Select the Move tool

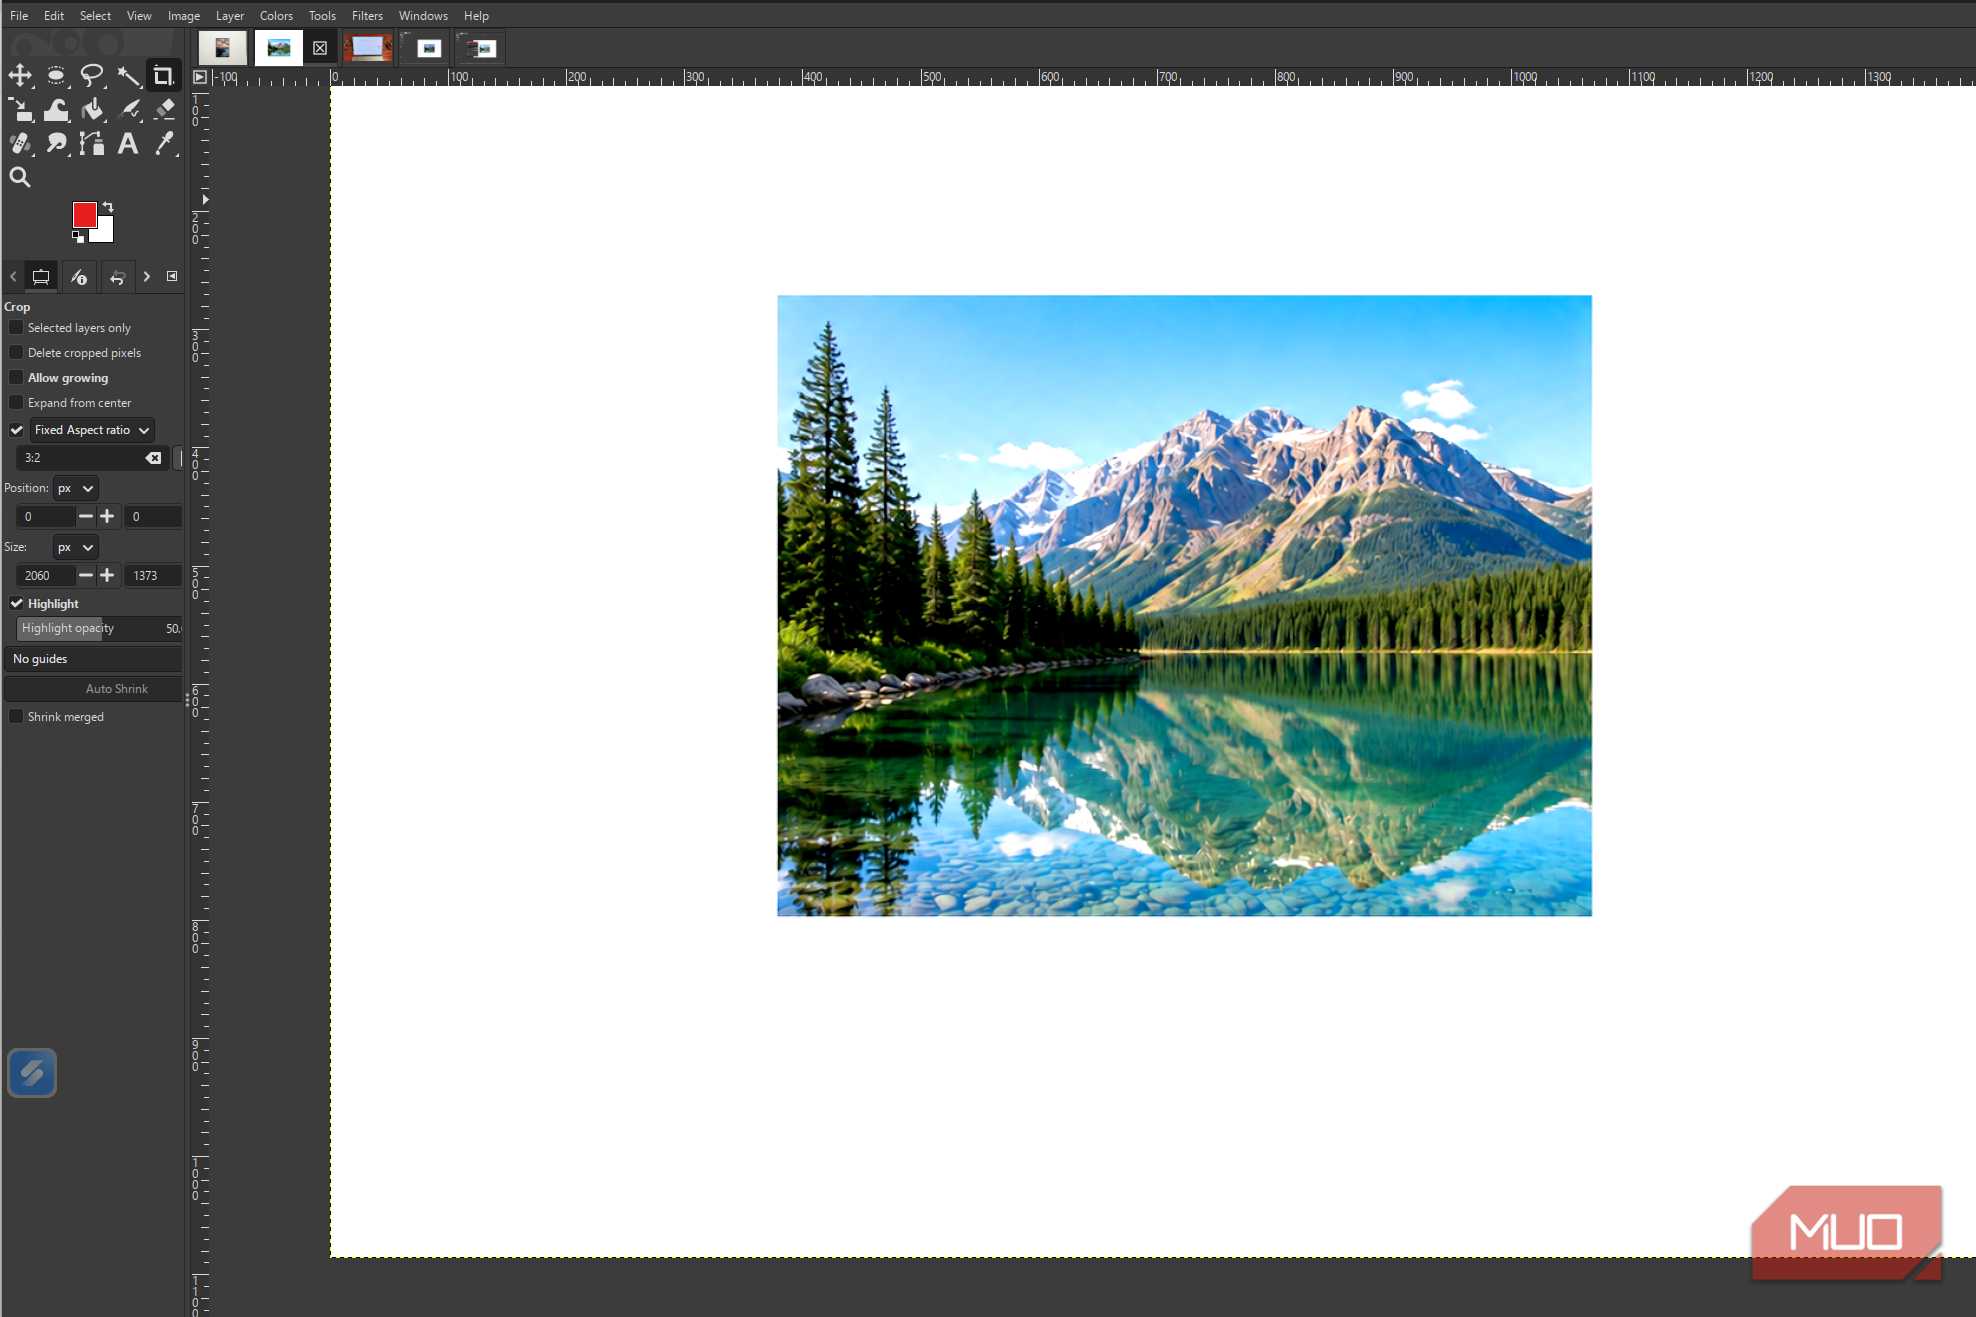tap(20, 75)
